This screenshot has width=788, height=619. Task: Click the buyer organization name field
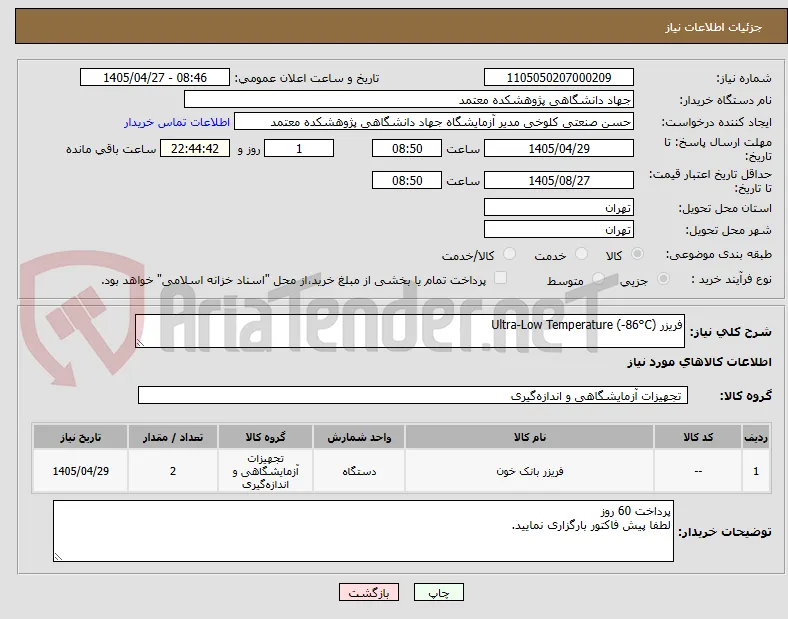point(409,99)
